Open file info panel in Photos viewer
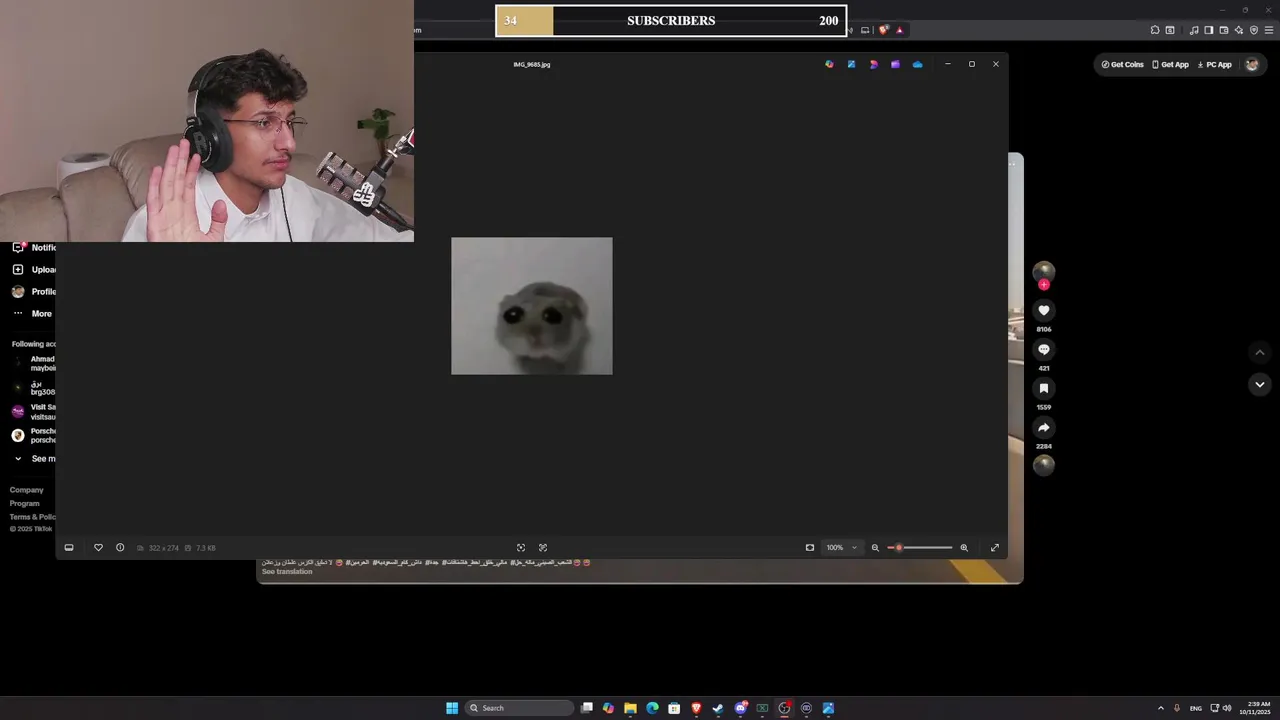1280x720 pixels. (120, 548)
